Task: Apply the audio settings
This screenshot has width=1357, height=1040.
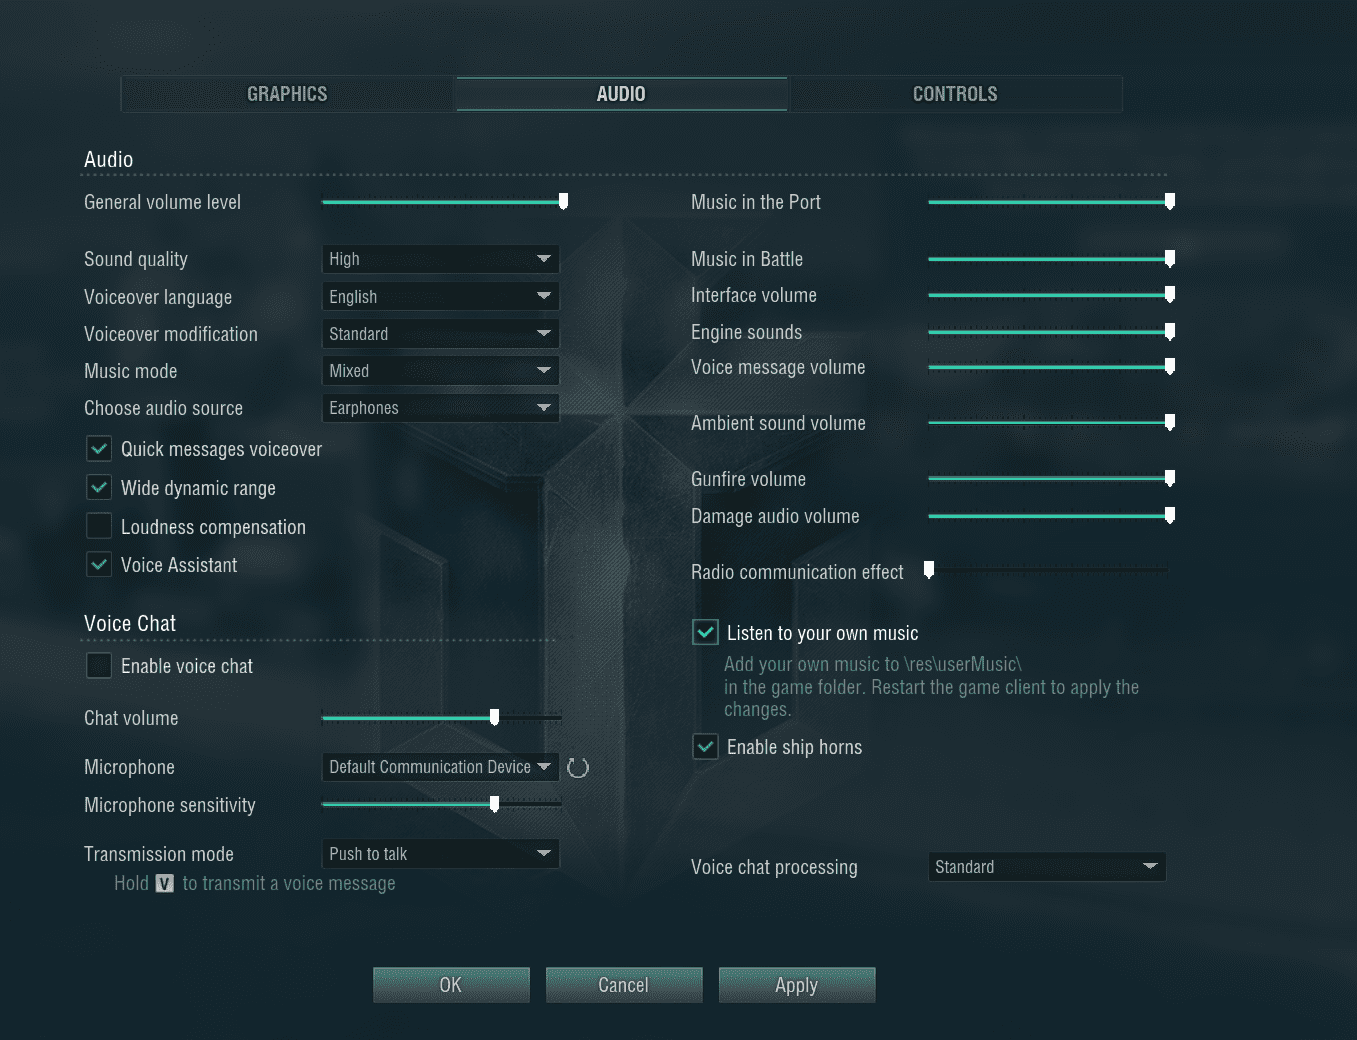Action: pyautogui.click(x=797, y=985)
